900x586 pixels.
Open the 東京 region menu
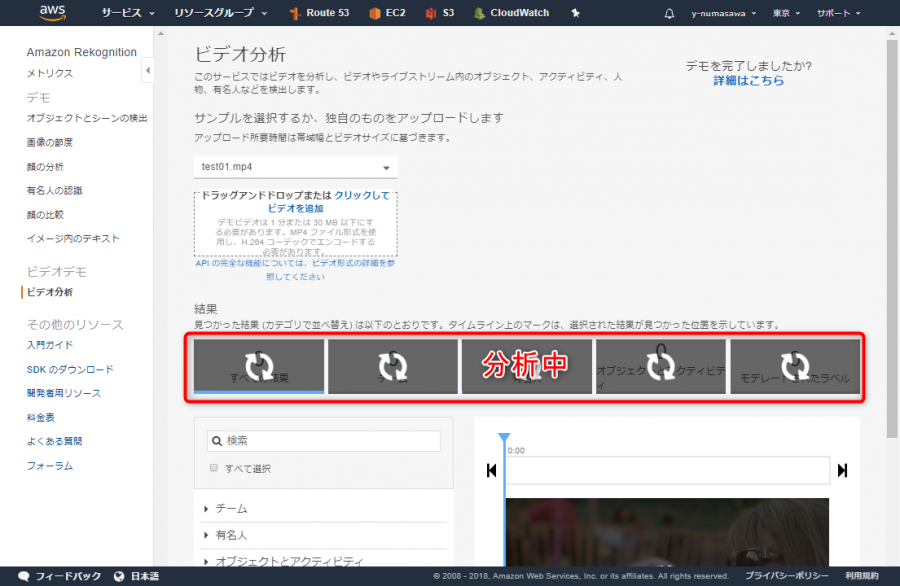point(786,13)
